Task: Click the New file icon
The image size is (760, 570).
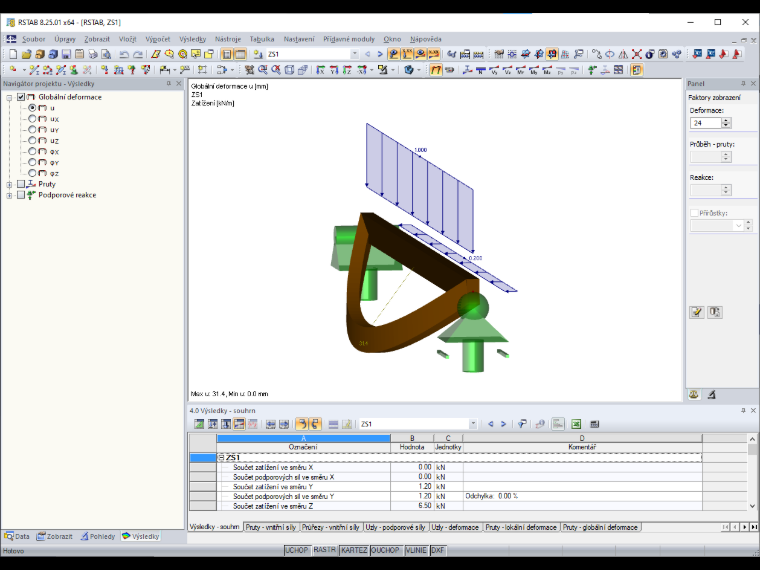Action: (13, 54)
